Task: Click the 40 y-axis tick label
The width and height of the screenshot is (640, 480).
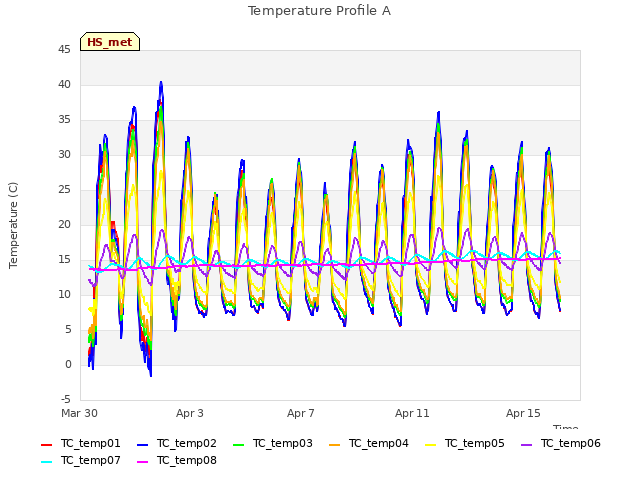Action: tap(64, 84)
